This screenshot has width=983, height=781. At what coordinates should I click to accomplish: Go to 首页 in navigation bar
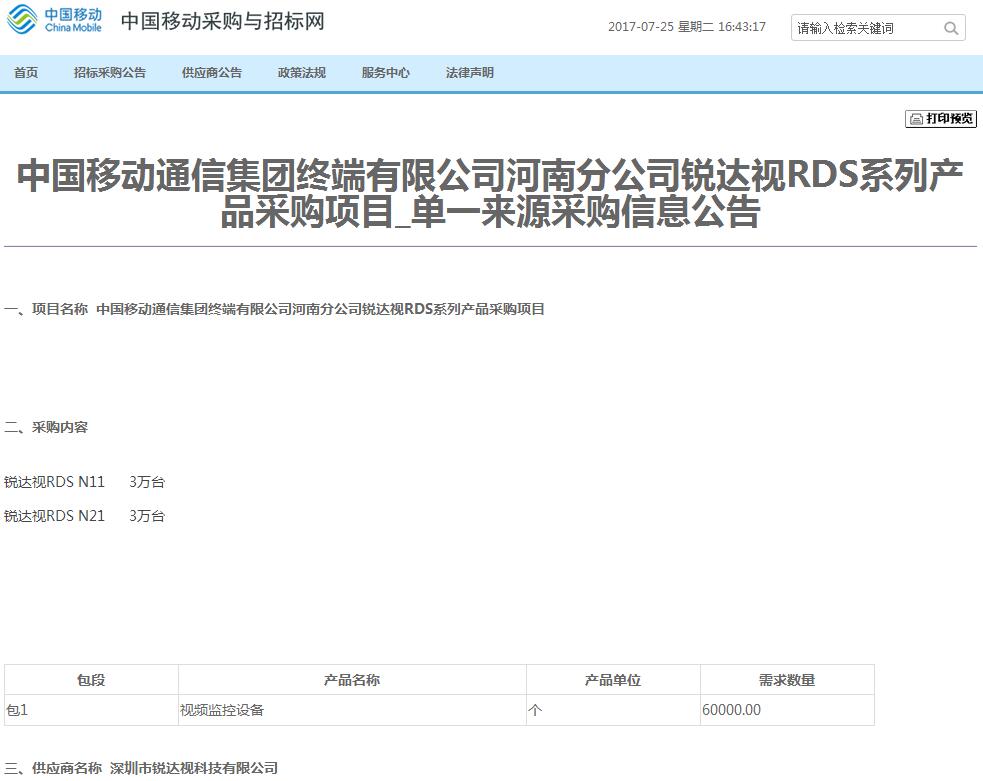(x=26, y=73)
